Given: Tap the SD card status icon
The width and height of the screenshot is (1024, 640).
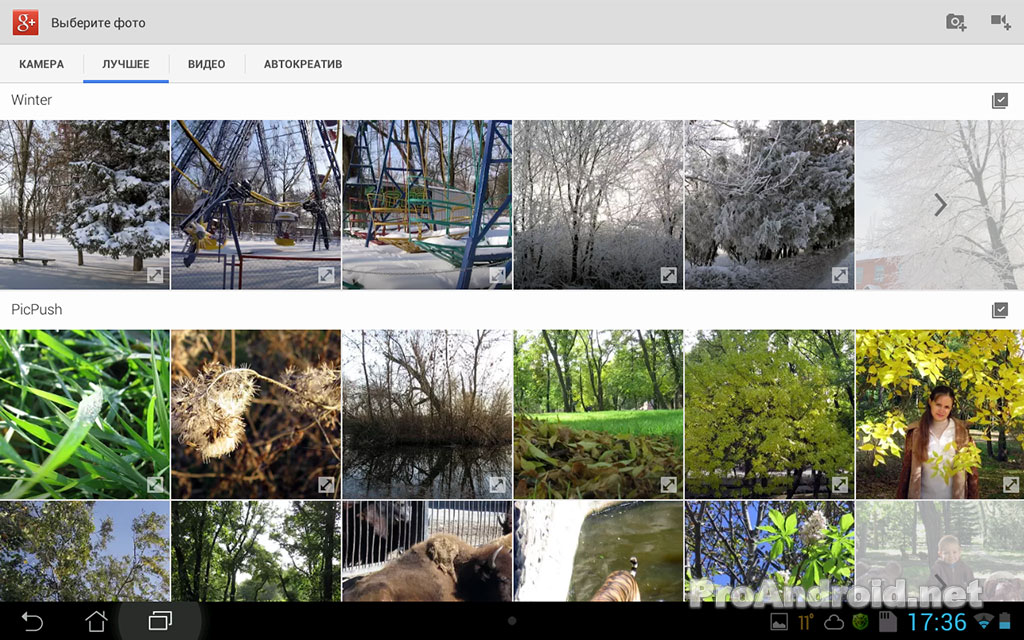Looking at the screenshot, I should point(887,622).
